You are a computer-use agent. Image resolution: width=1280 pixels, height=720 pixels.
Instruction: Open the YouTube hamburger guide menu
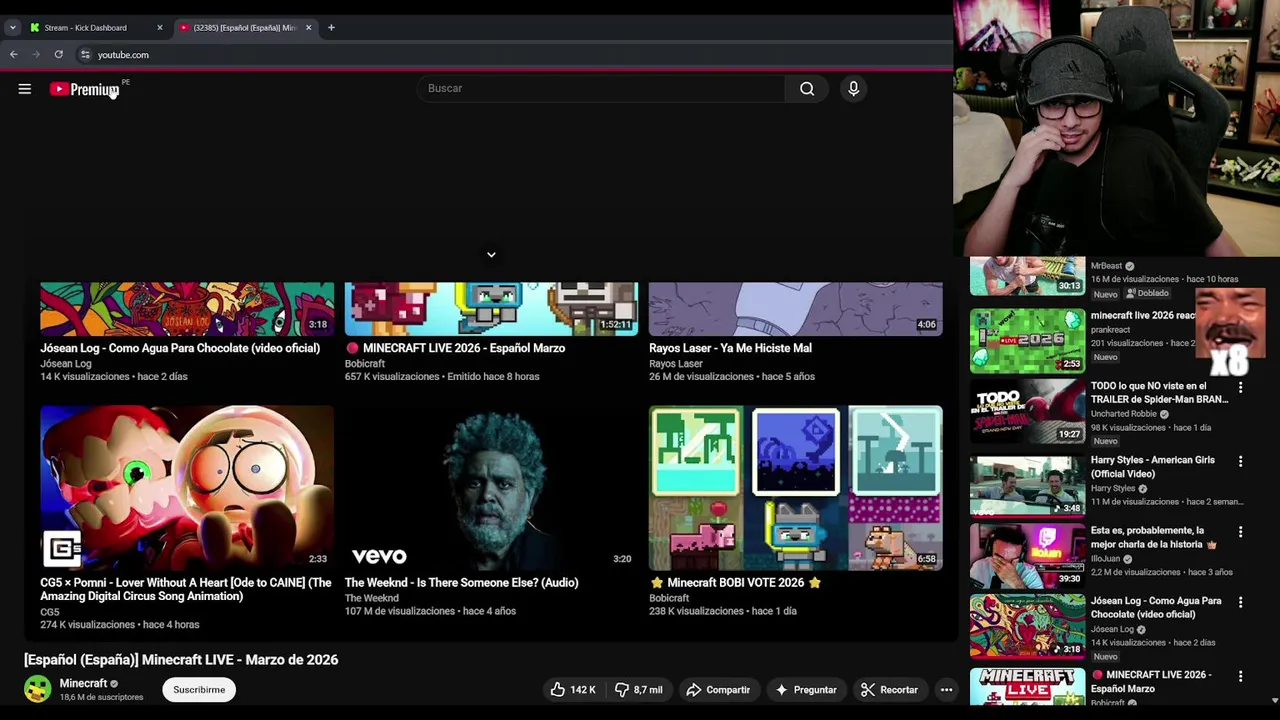(x=25, y=89)
